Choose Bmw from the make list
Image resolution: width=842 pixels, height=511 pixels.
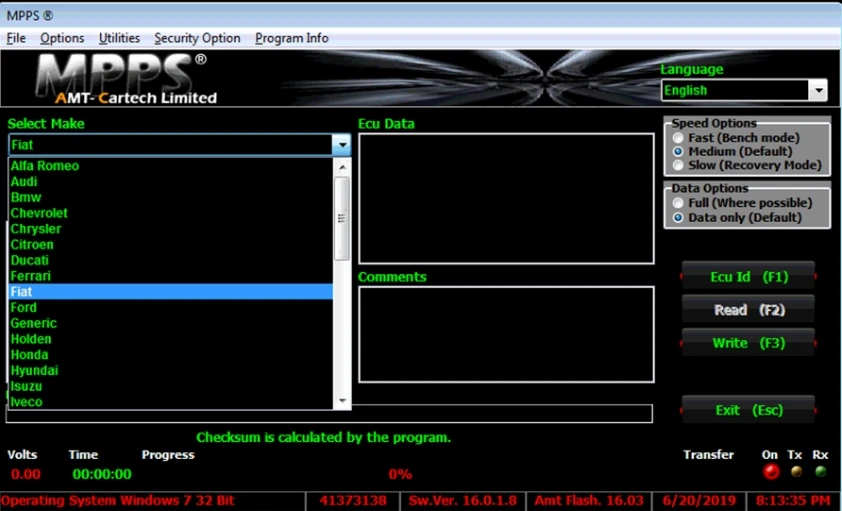click(171, 197)
